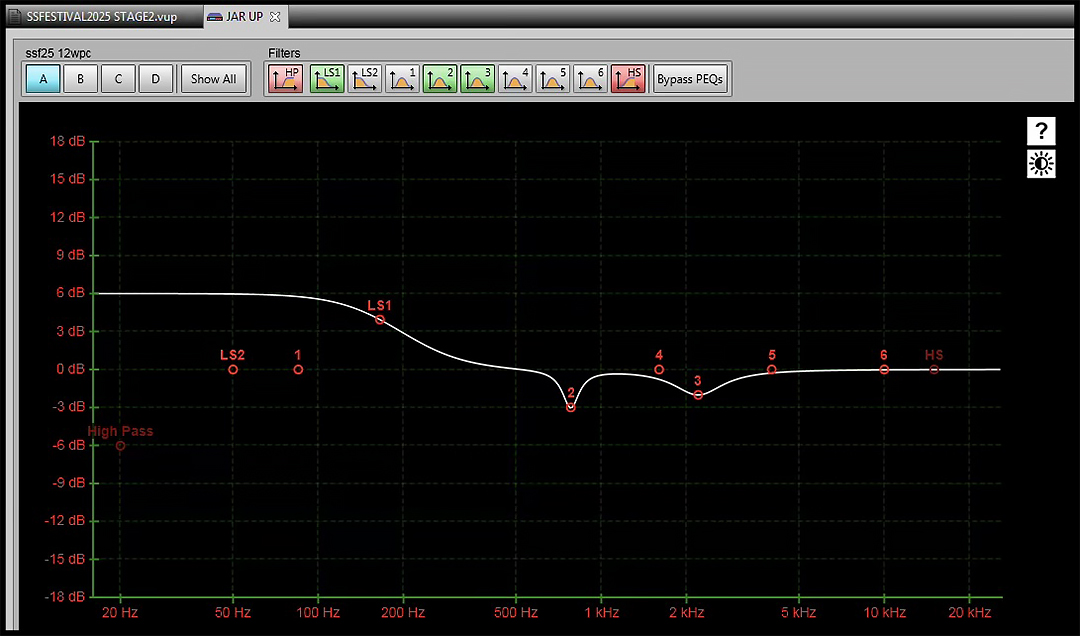Toggle parametric filter 3 icon
The image size is (1080, 636).
tap(477, 79)
